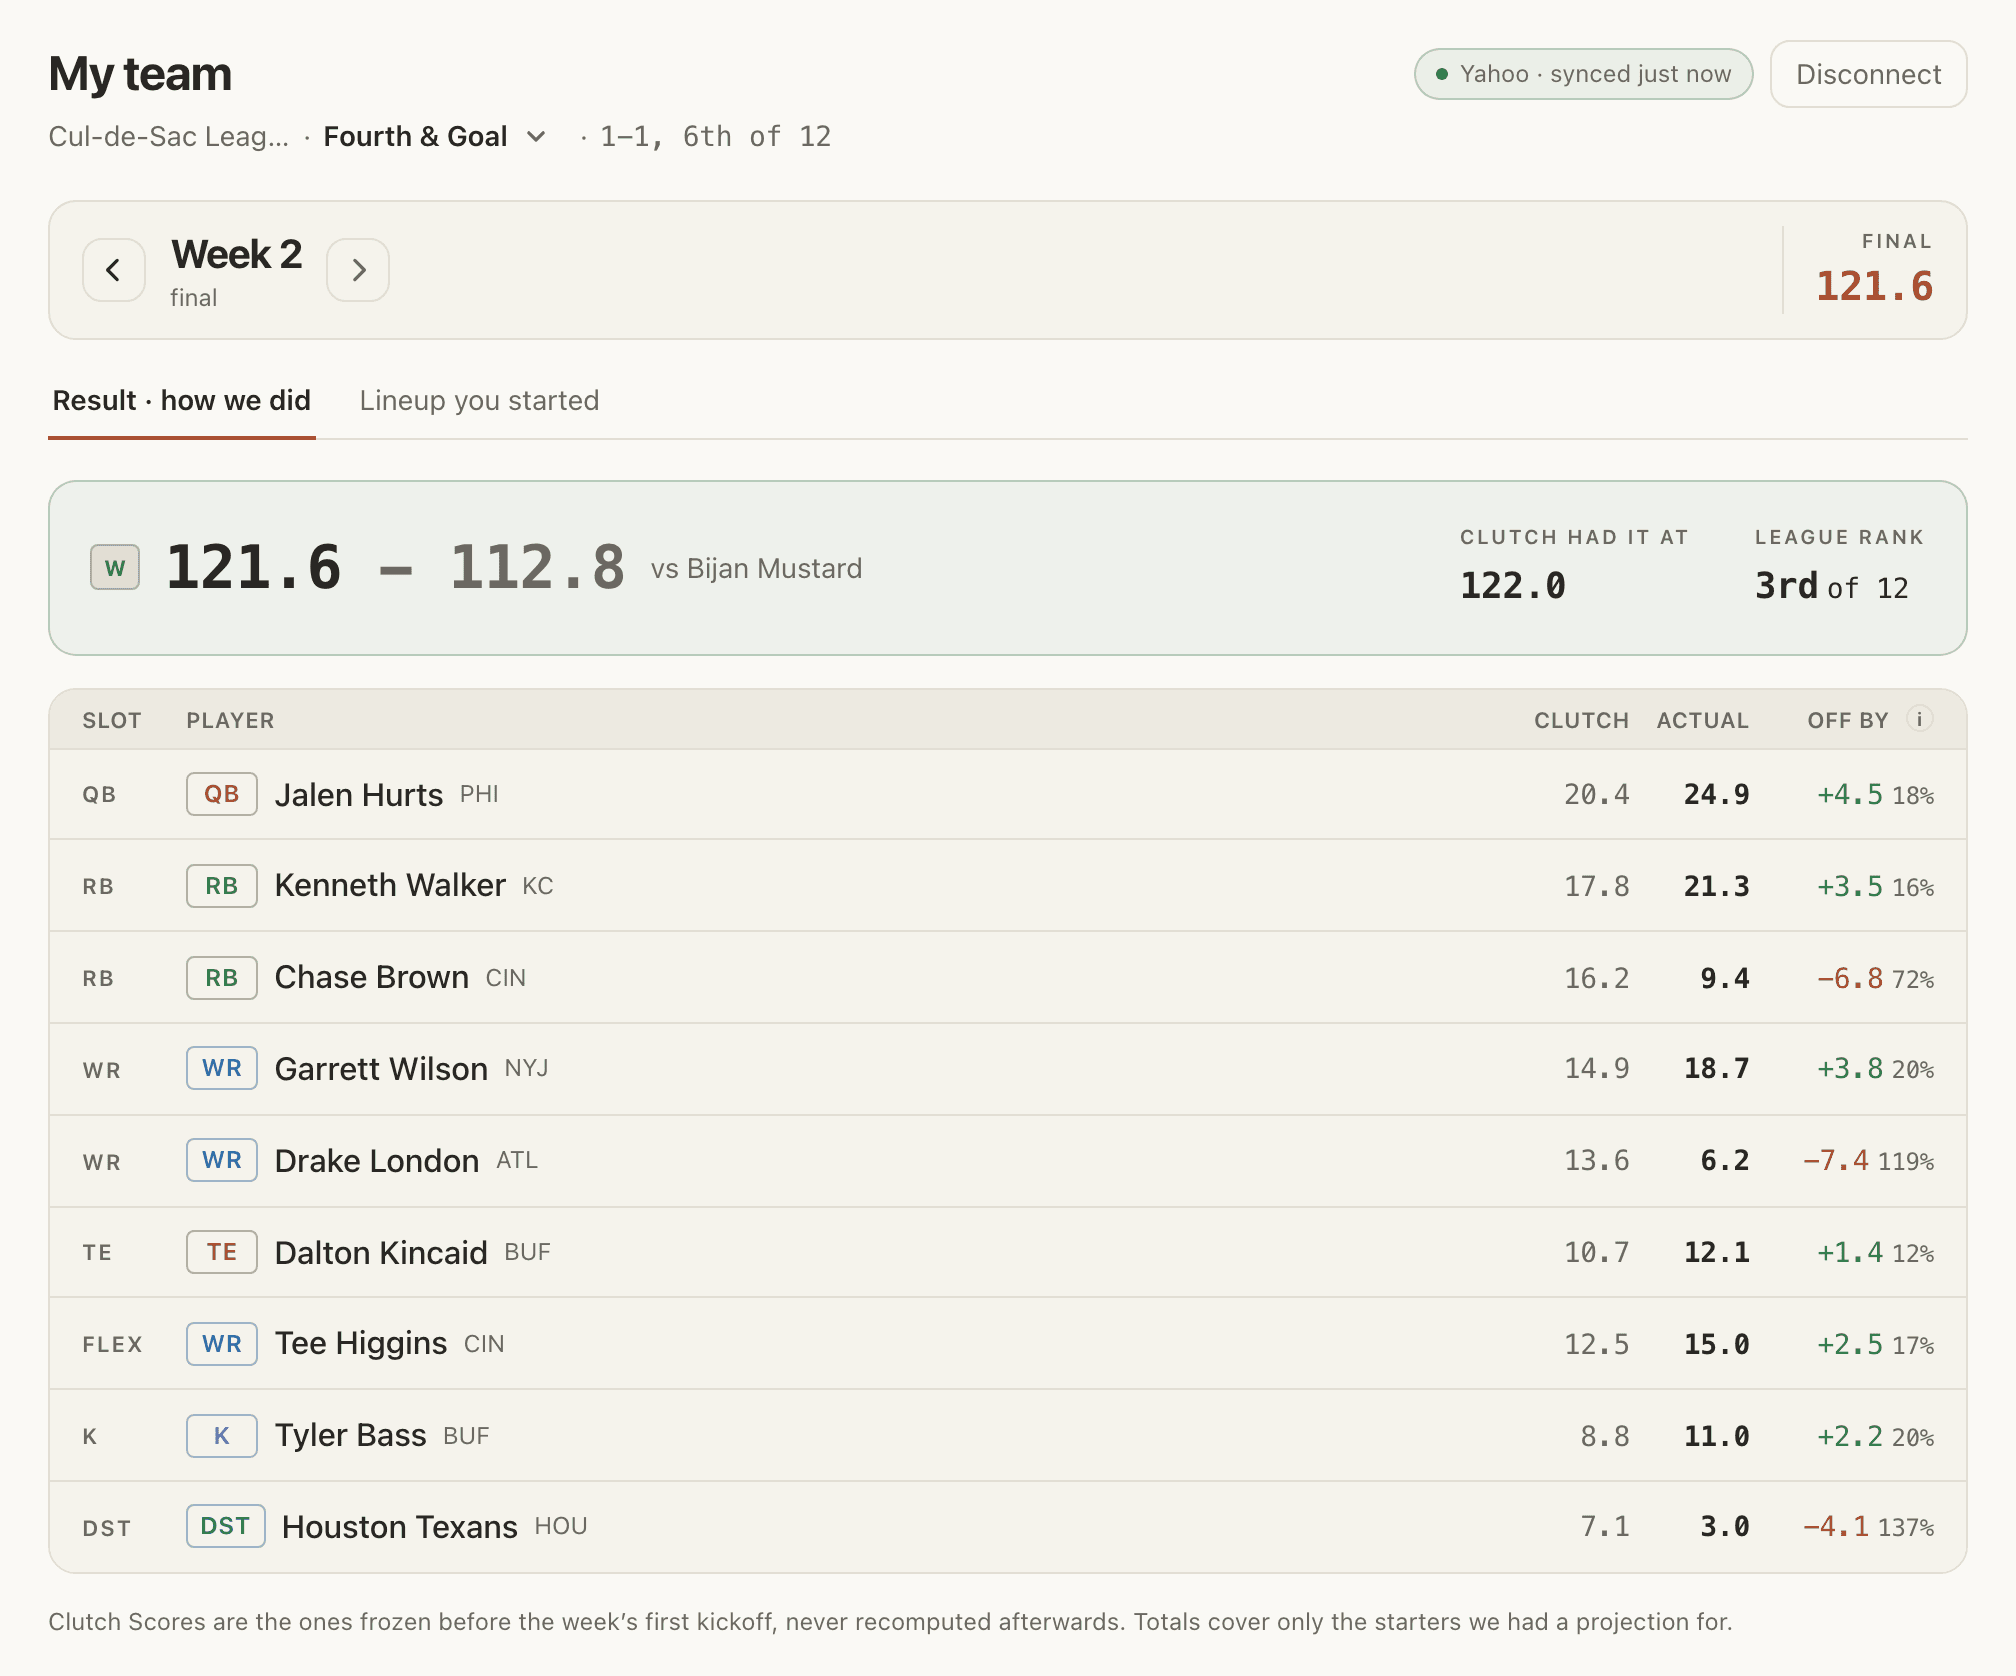Click Jalen Hurts QB position badge
Screen dimensions: 2016x1676
(x=222, y=794)
